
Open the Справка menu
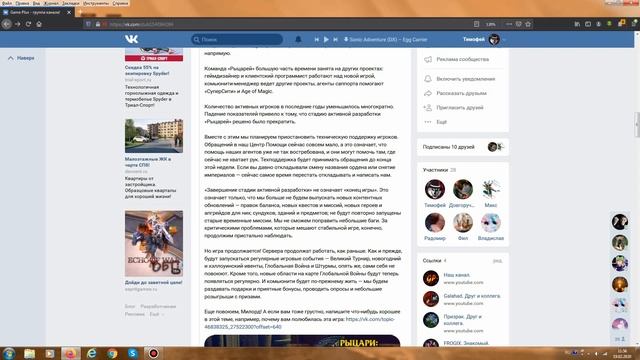pyautogui.click(x=120, y=3)
